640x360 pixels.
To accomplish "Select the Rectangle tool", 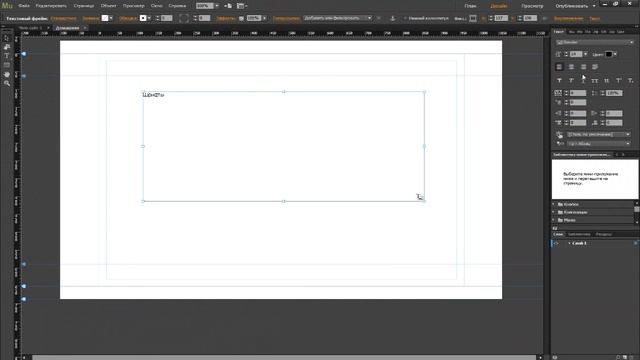I will [x=7, y=65].
